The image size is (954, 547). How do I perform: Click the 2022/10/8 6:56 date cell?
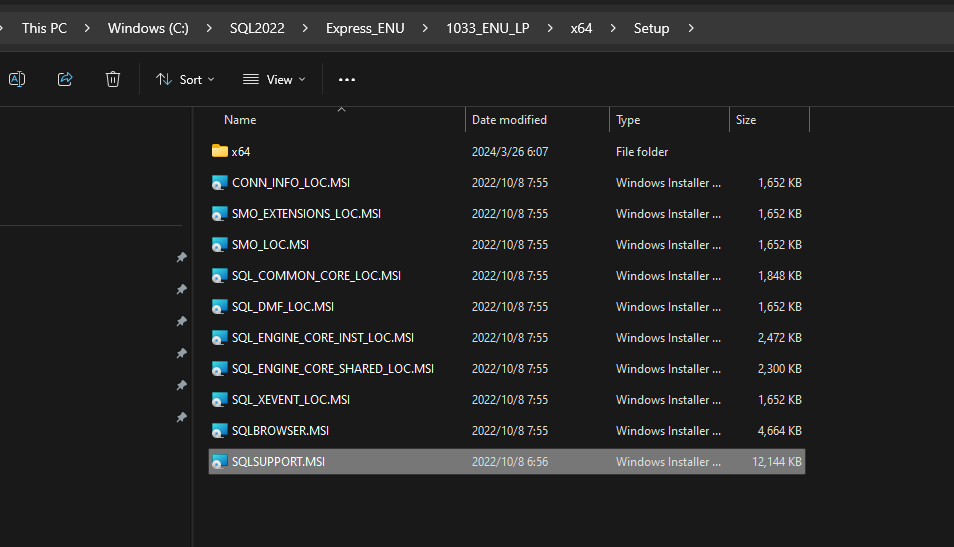point(510,462)
